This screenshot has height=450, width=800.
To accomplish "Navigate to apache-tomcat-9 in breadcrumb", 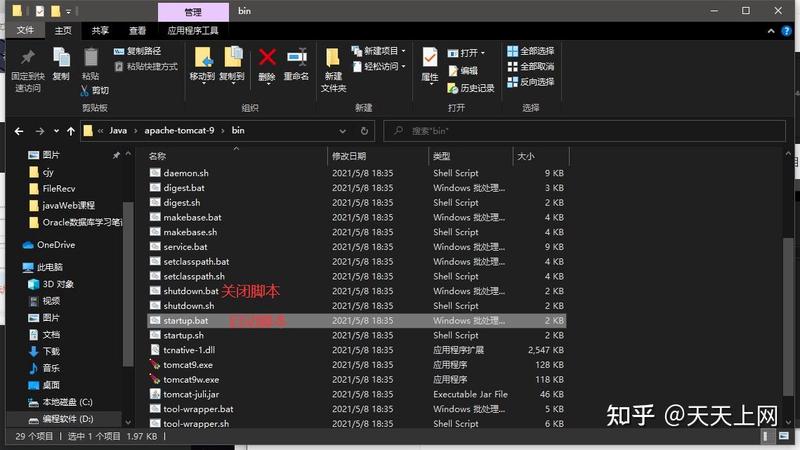I will pyautogui.click(x=179, y=131).
